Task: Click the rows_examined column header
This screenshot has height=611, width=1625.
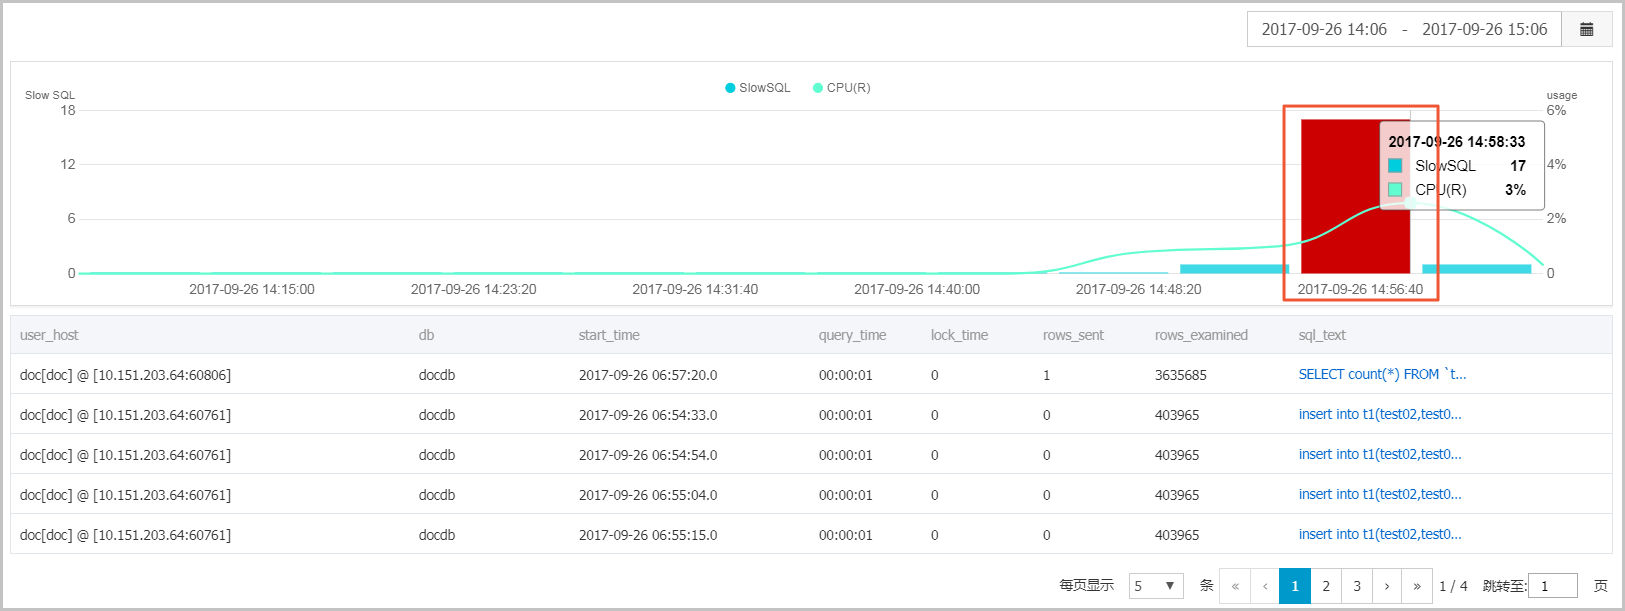Action: coord(1201,335)
